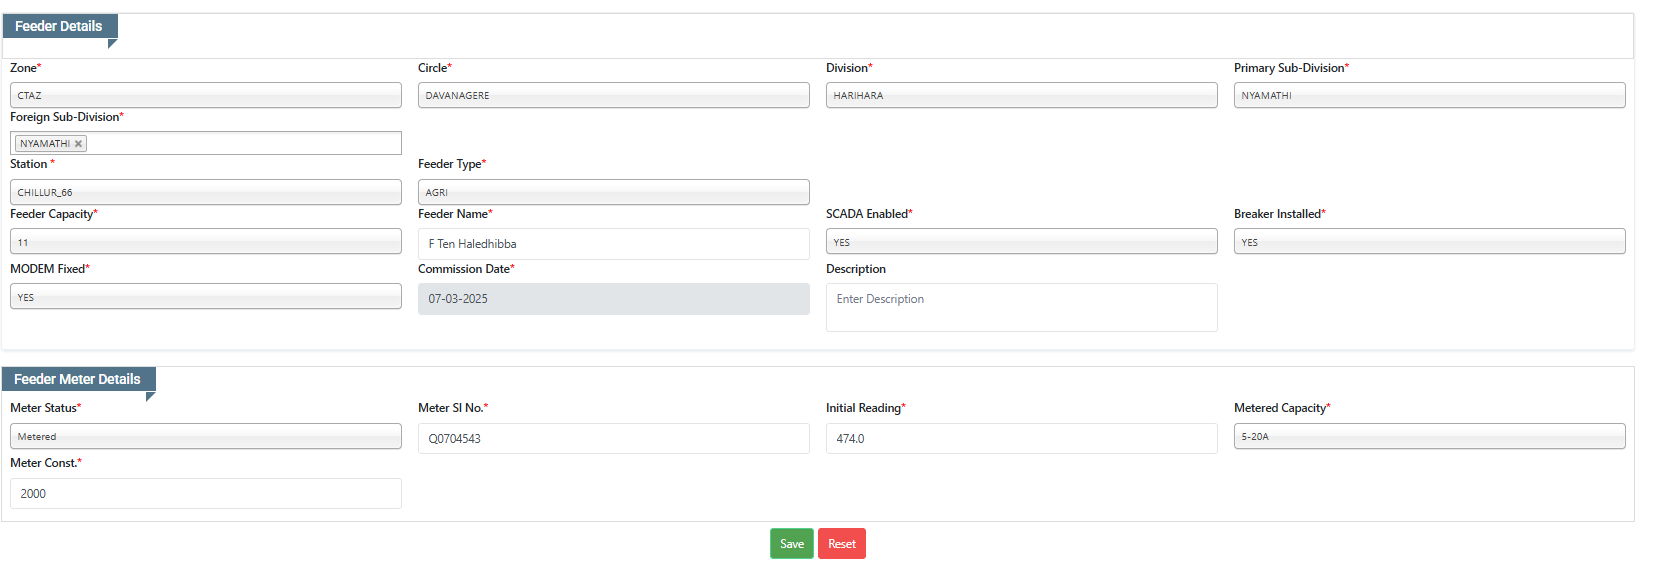Click the Zone field label

point(26,68)
